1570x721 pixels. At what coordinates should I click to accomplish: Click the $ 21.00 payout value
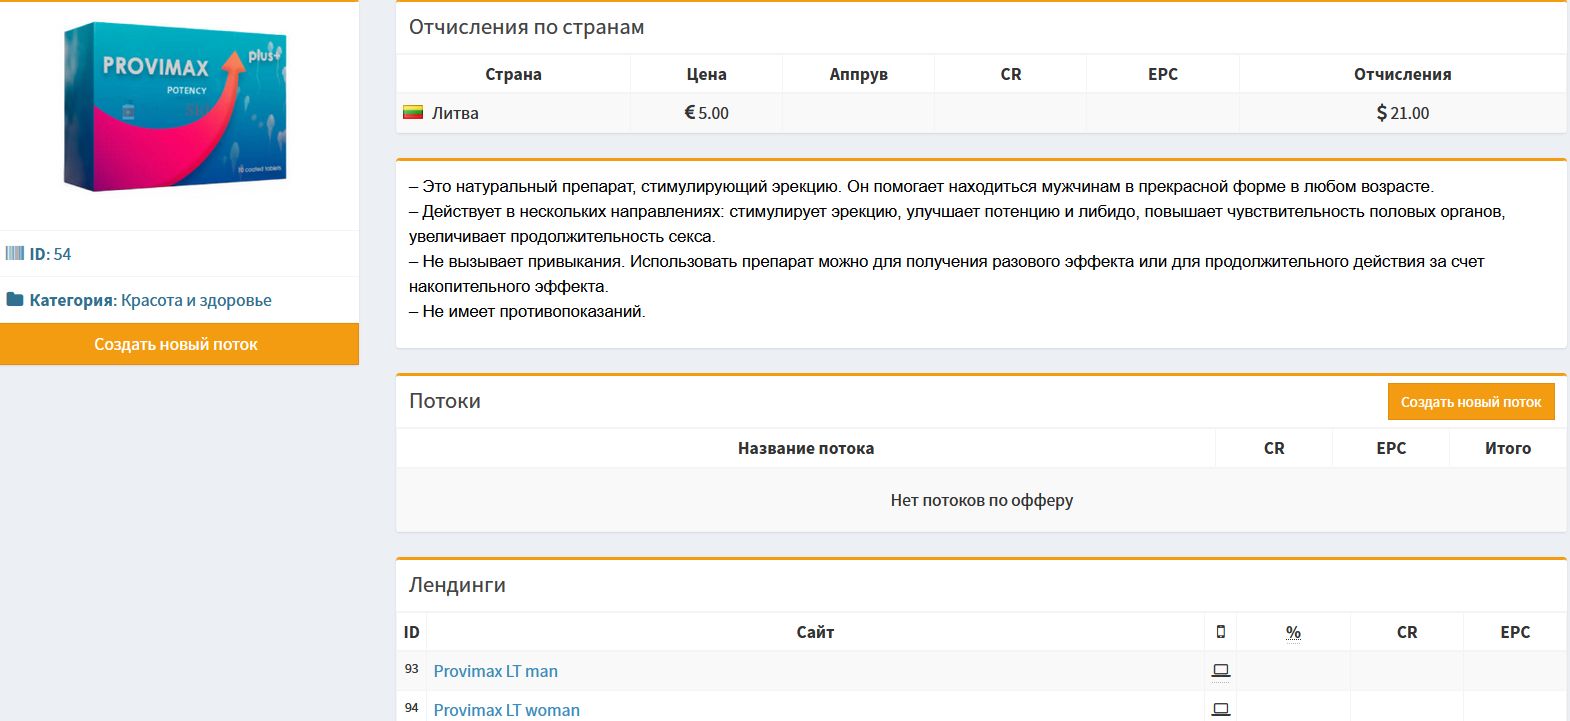[x=1403, y=113]
